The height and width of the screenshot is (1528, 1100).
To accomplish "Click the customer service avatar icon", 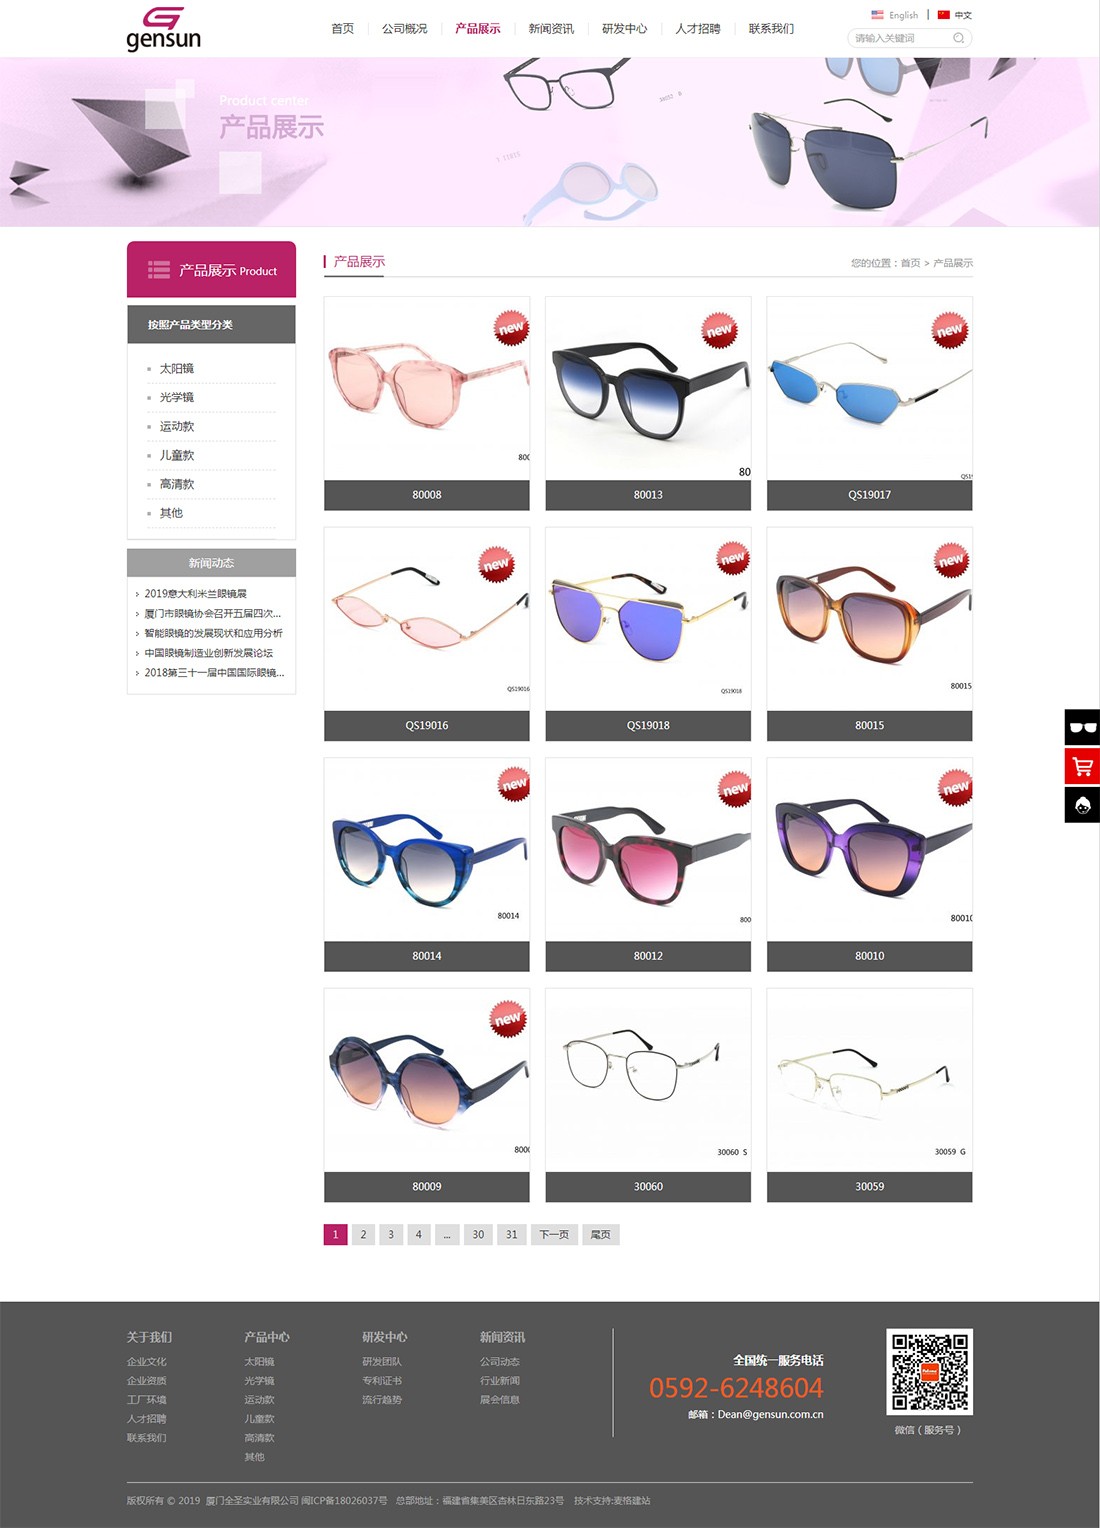I will (x=1082, y=805).
